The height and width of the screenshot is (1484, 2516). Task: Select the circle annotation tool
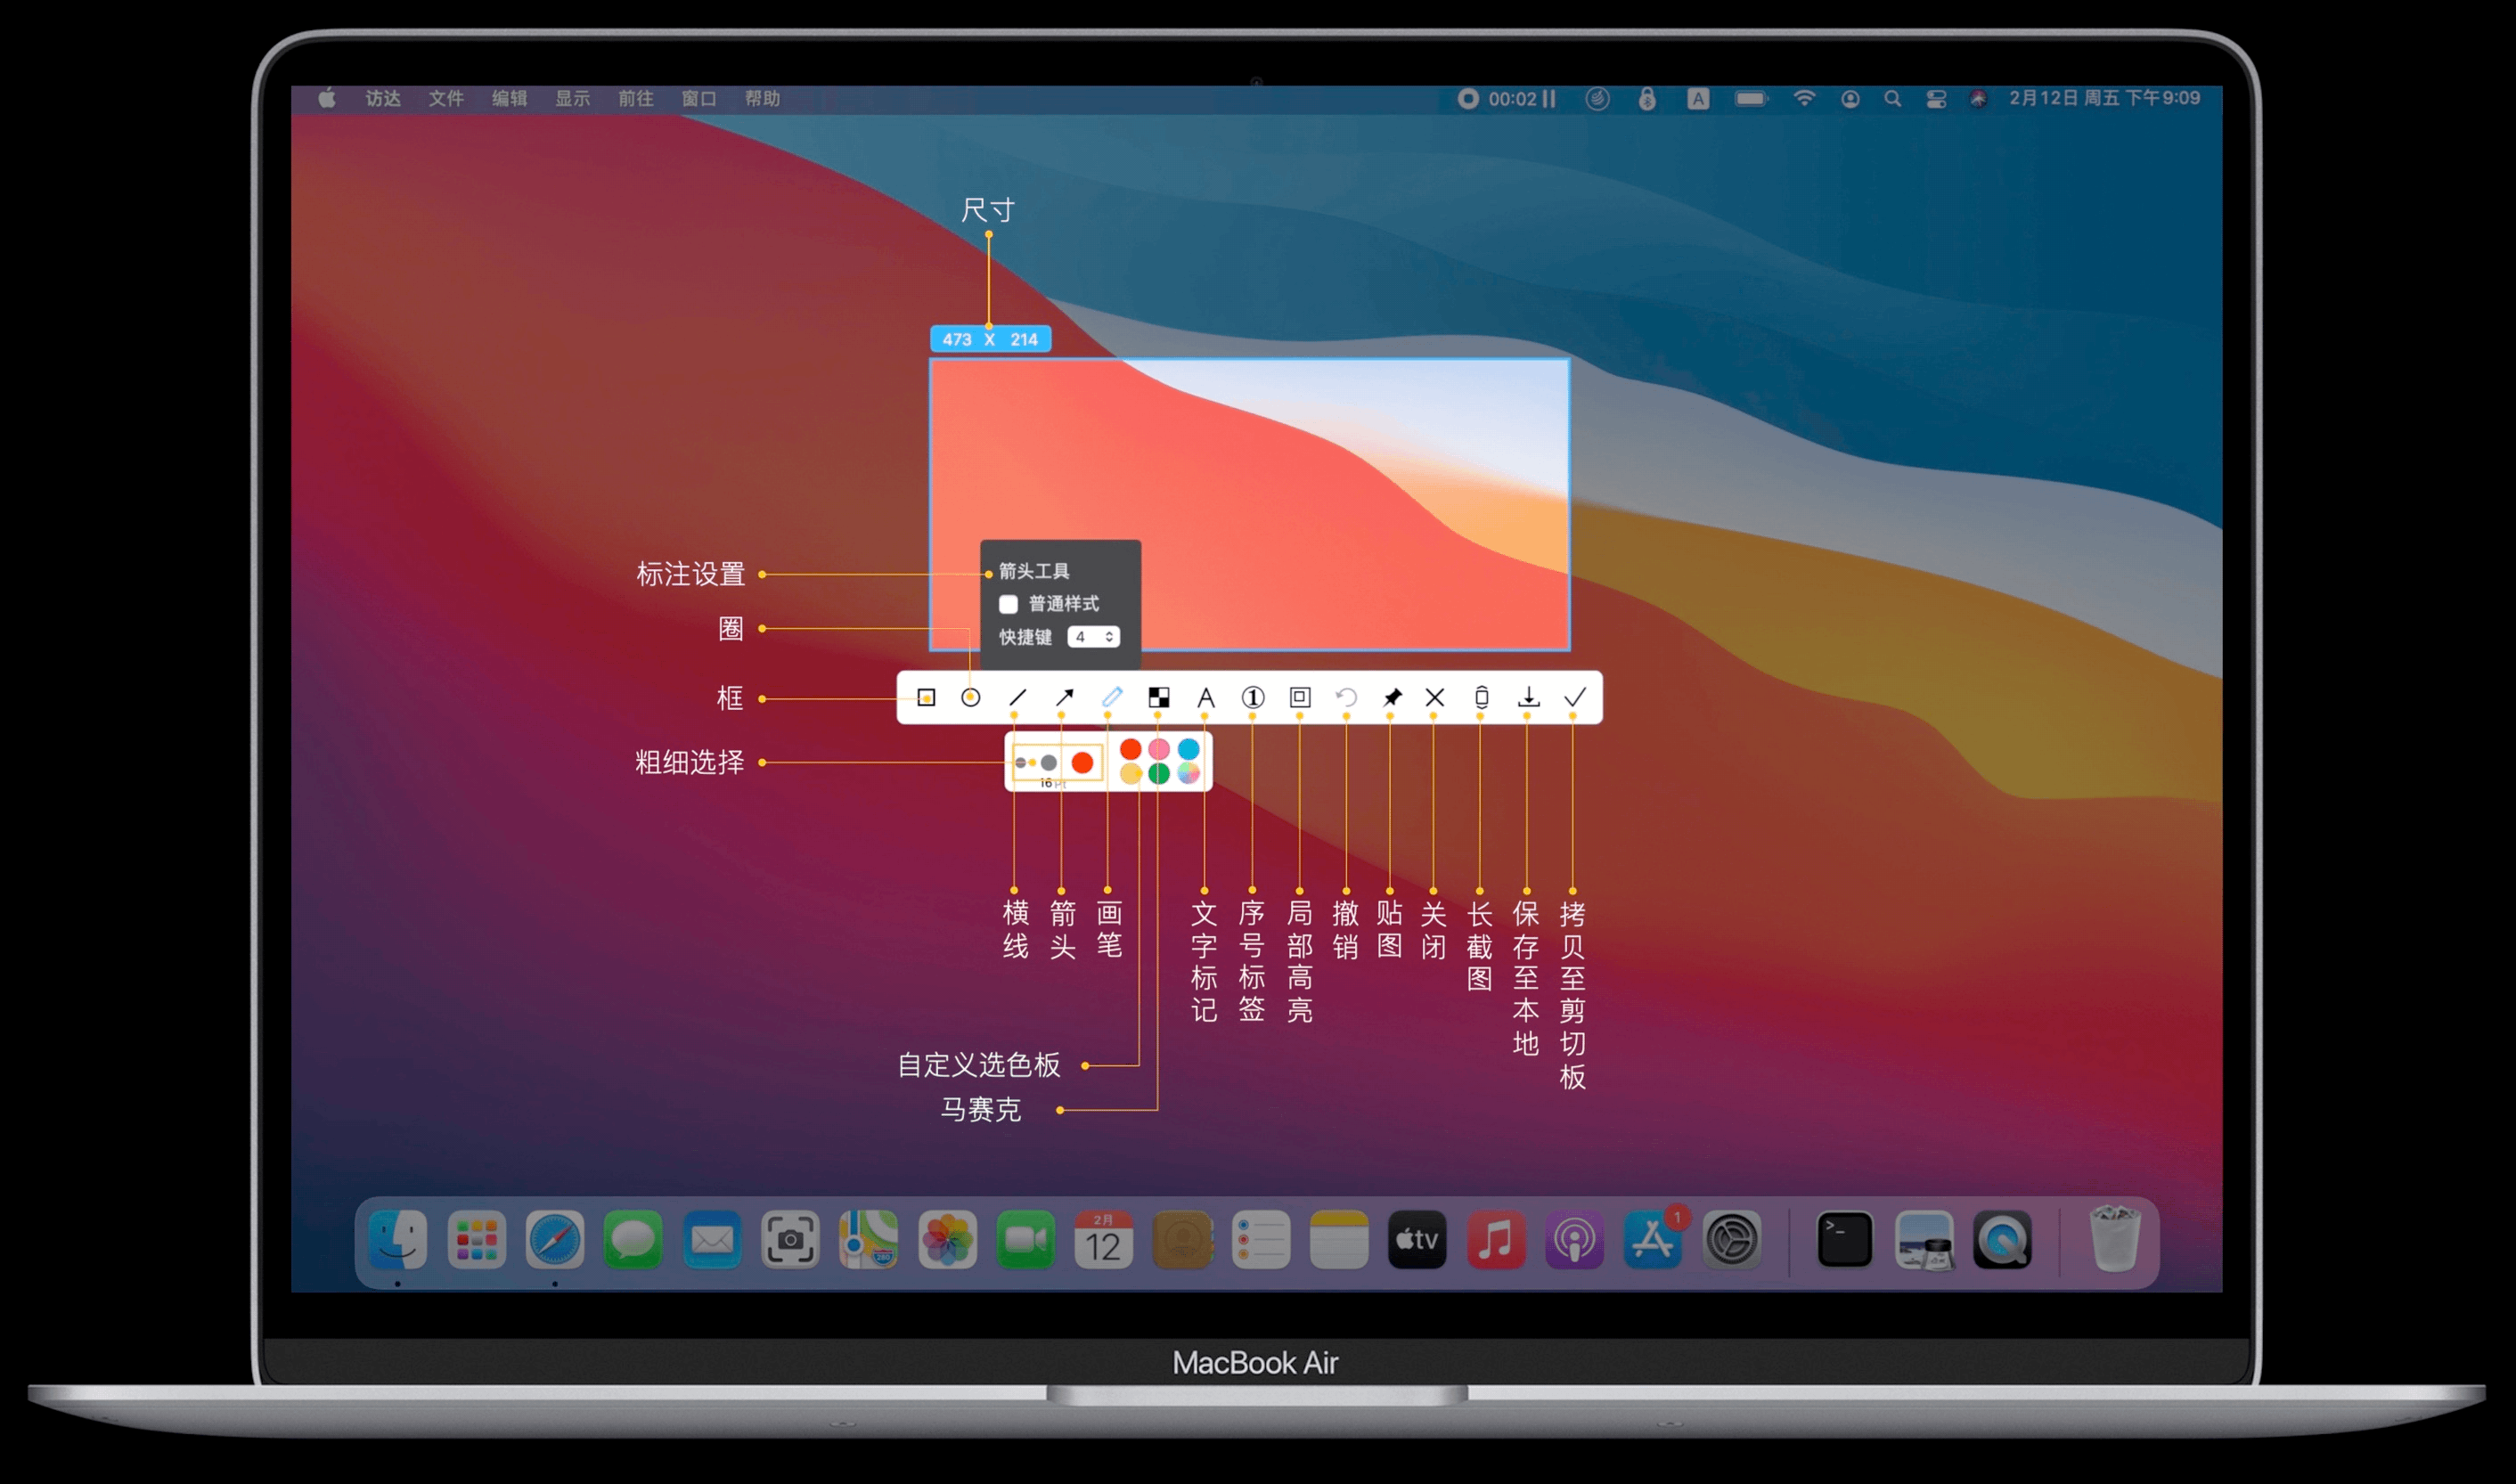point(970,697)
